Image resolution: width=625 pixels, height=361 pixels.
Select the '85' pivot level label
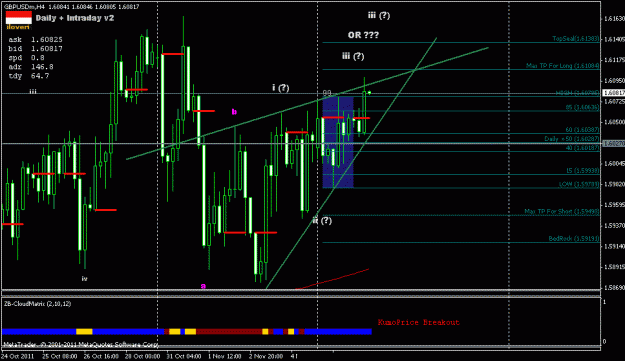[x=582, y=107]
